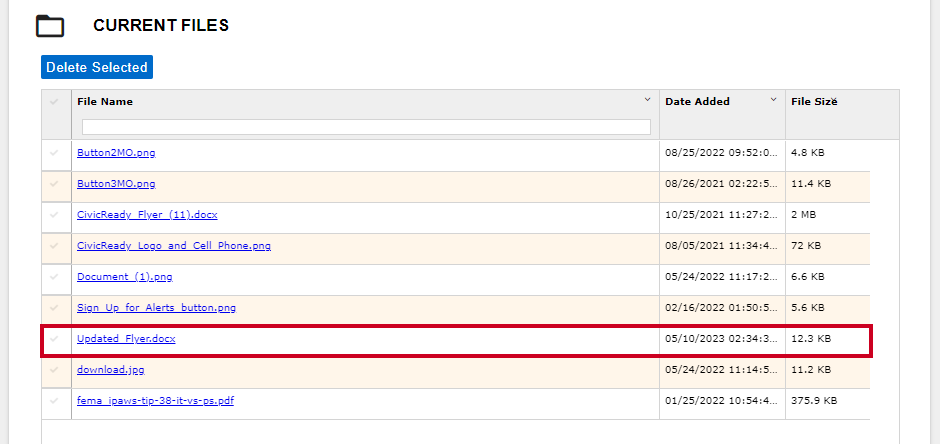This screenshot has height=444, width=940.
Task: Click the 6.6 KB file size cell
Action: coord(808,277)
